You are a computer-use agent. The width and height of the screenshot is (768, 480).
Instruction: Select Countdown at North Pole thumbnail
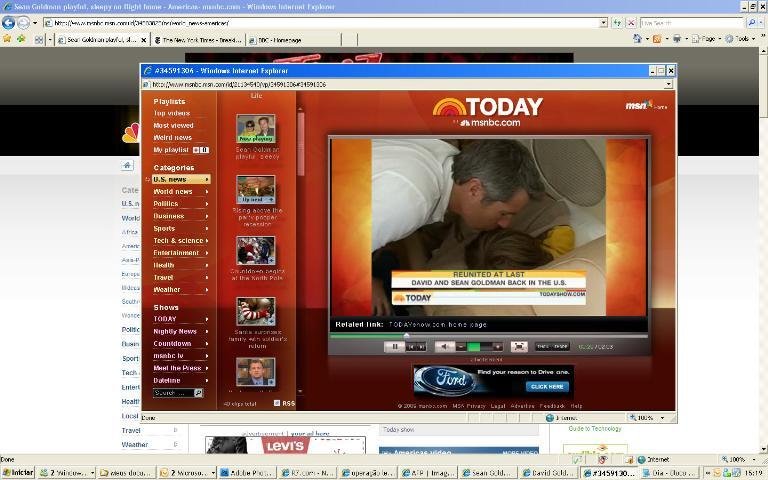coord(256,250)
